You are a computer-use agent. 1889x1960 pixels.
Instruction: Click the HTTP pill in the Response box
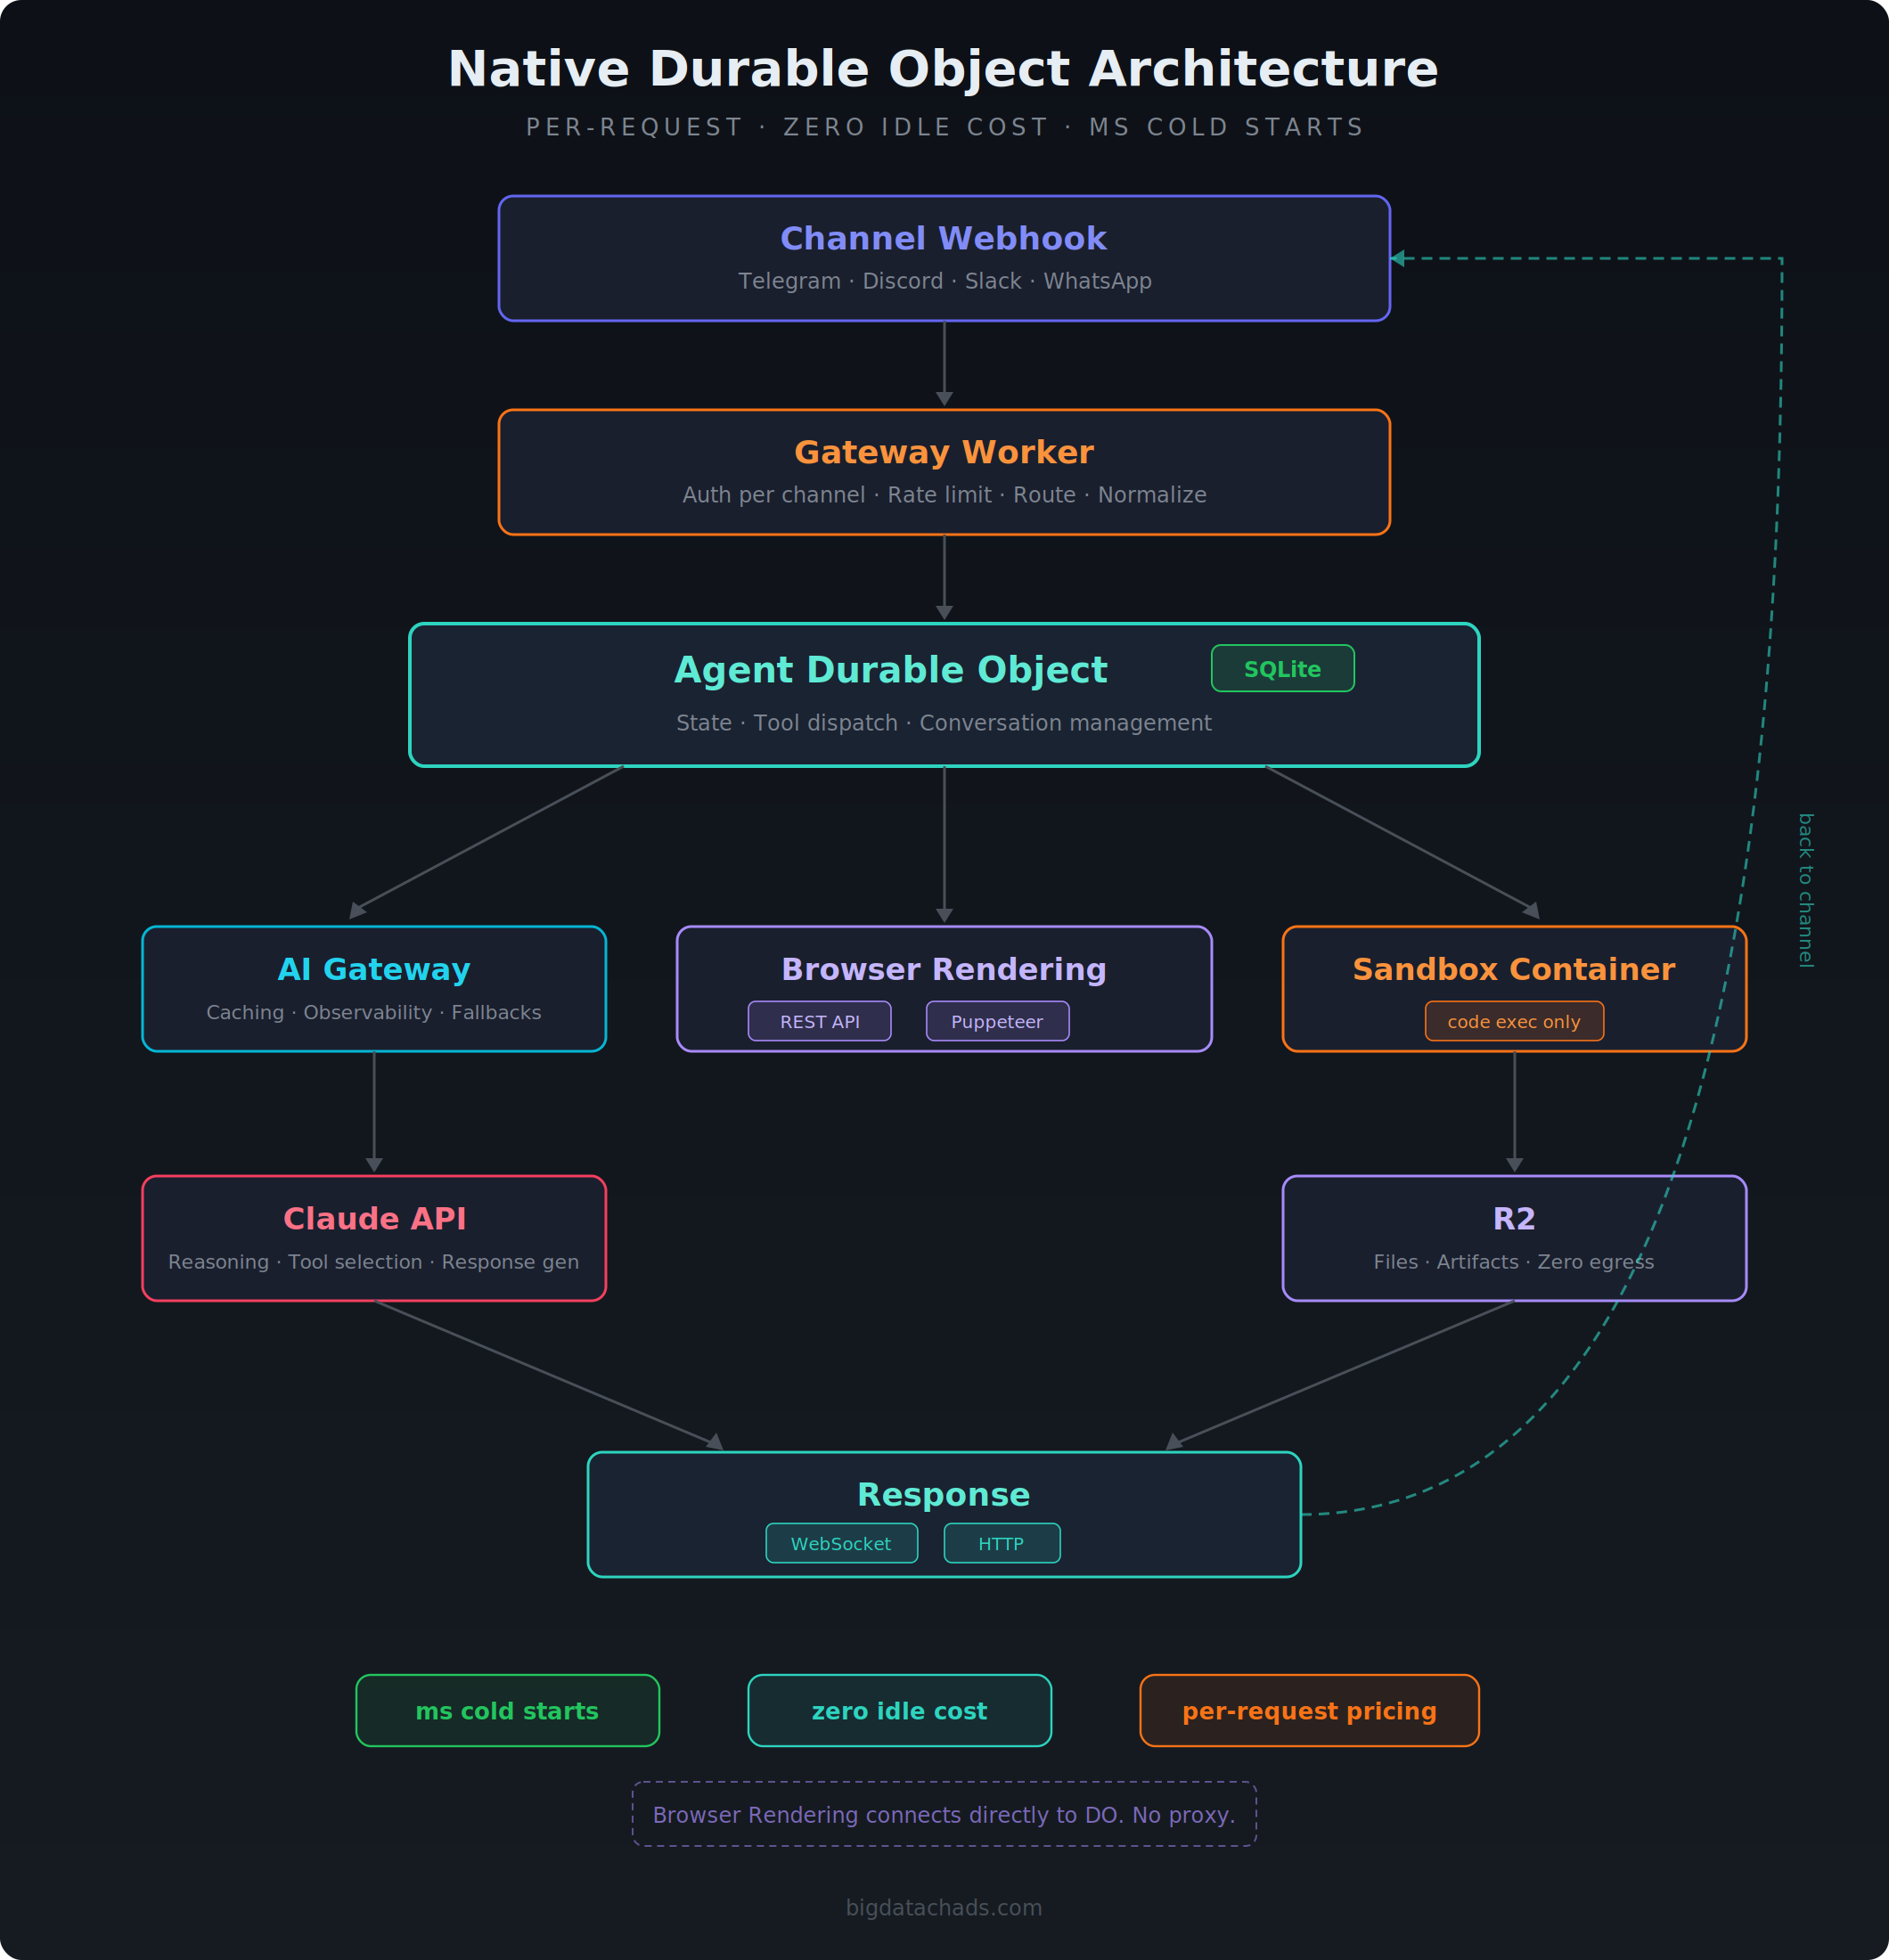click(x=1001, y=1543)
